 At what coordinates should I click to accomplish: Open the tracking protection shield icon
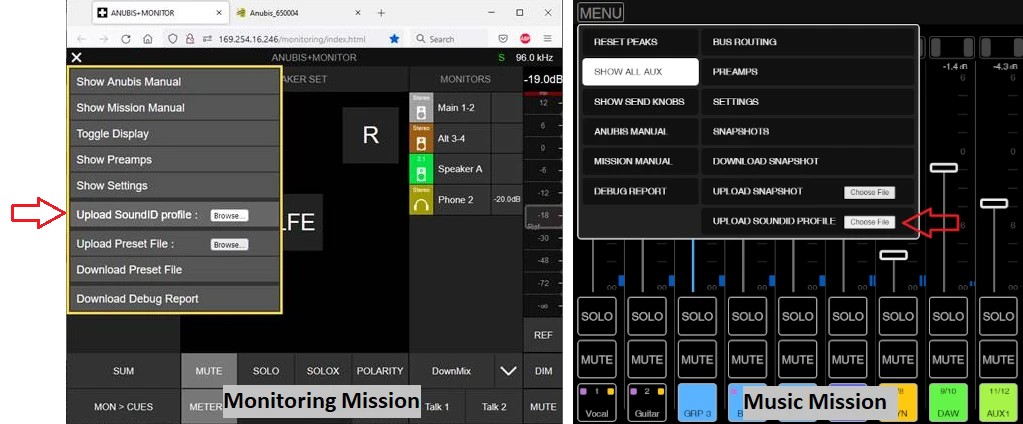click(173, 39)
